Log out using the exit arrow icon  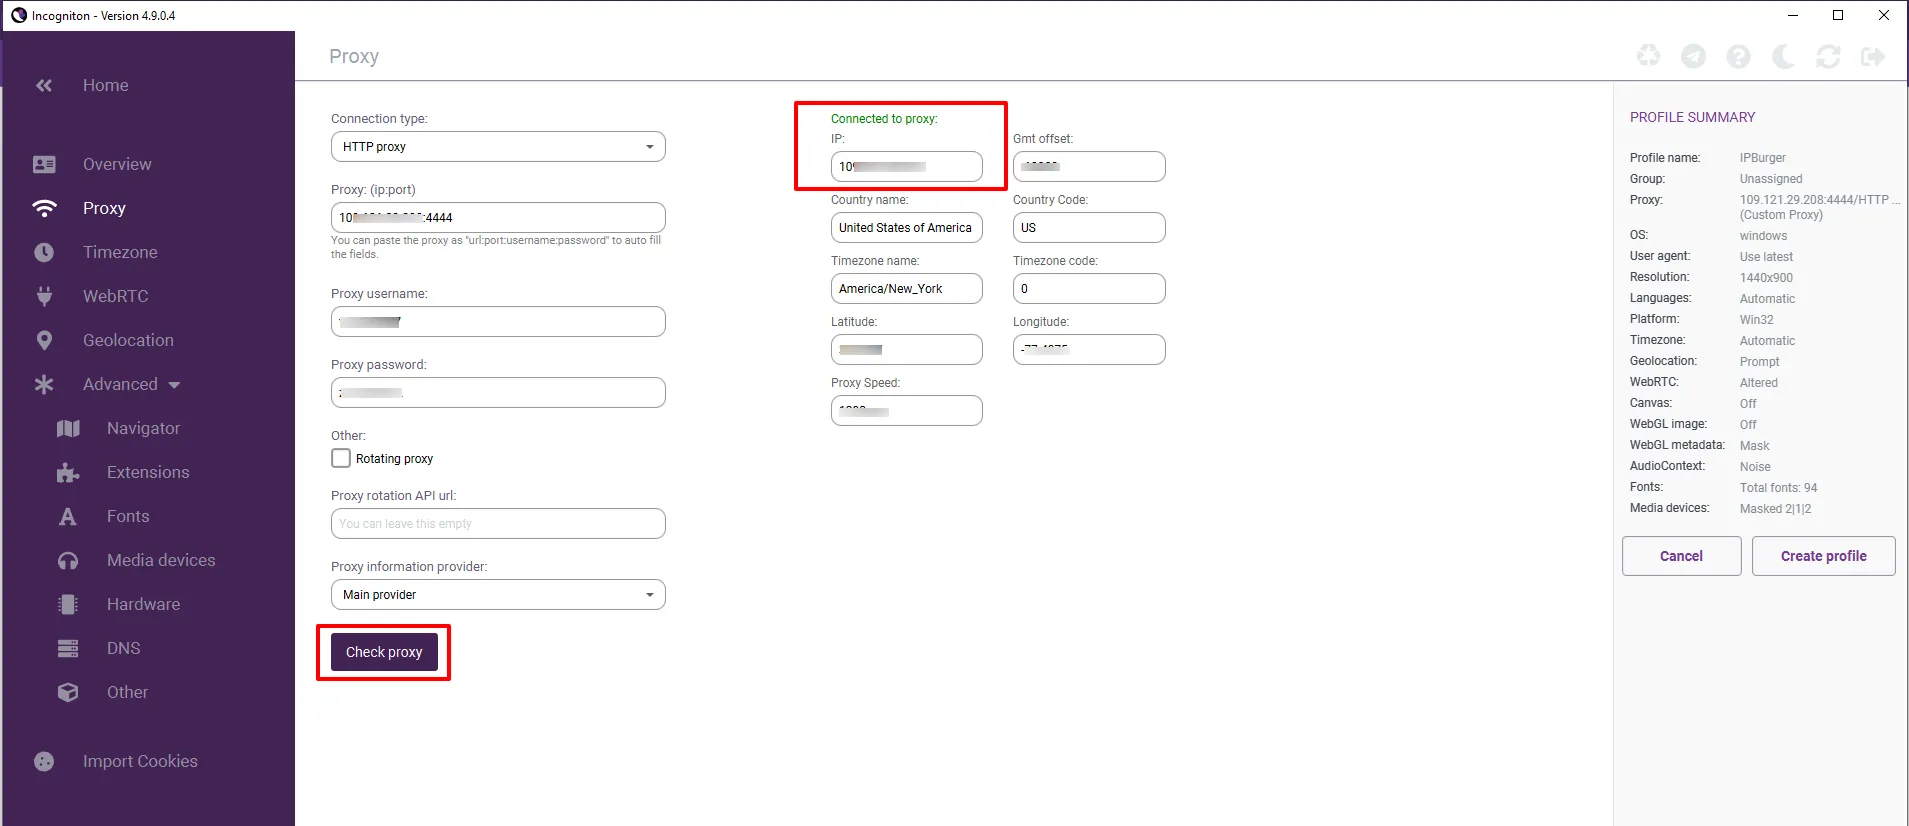pyautogui.click(x=1873, y=56)
